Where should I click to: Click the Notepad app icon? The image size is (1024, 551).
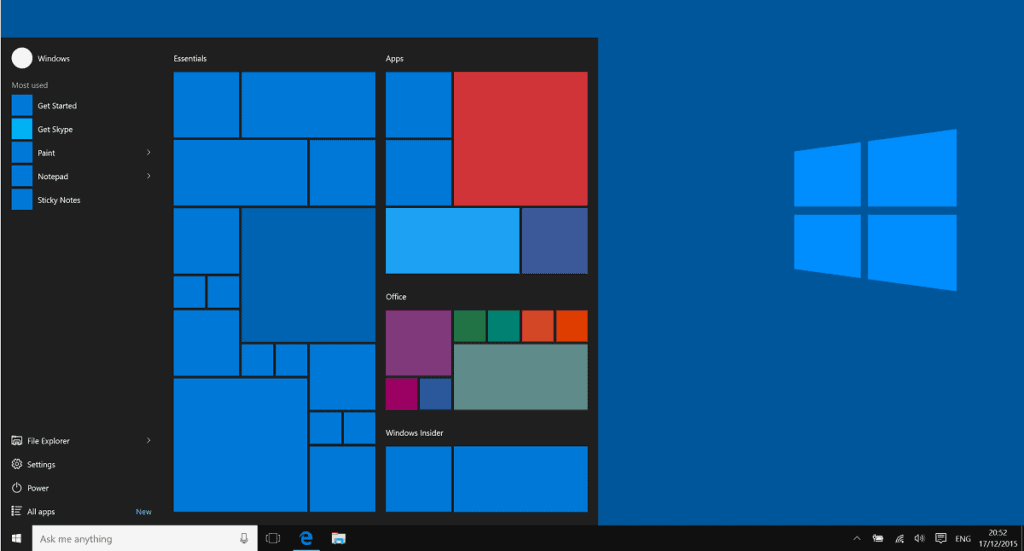click(22, 176)
